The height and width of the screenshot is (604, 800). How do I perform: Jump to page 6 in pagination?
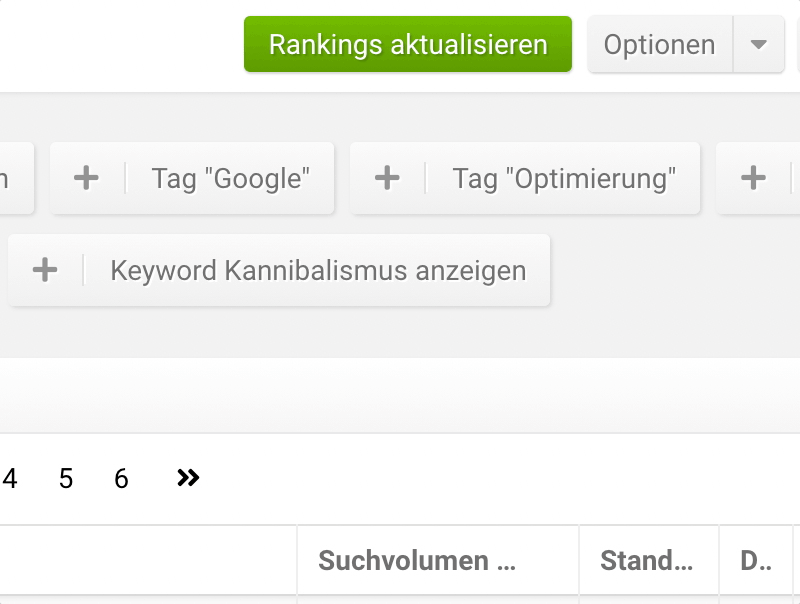pos(121,479)
